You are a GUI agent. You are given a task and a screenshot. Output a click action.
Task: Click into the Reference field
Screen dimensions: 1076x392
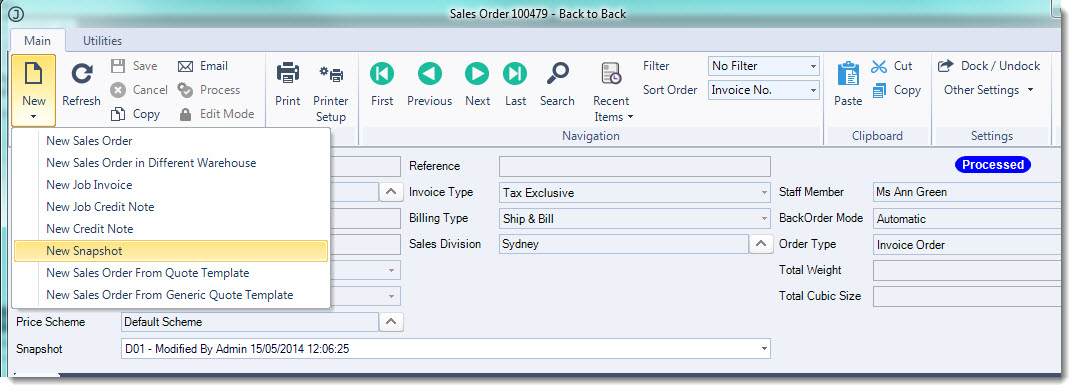tap(635, 166)
